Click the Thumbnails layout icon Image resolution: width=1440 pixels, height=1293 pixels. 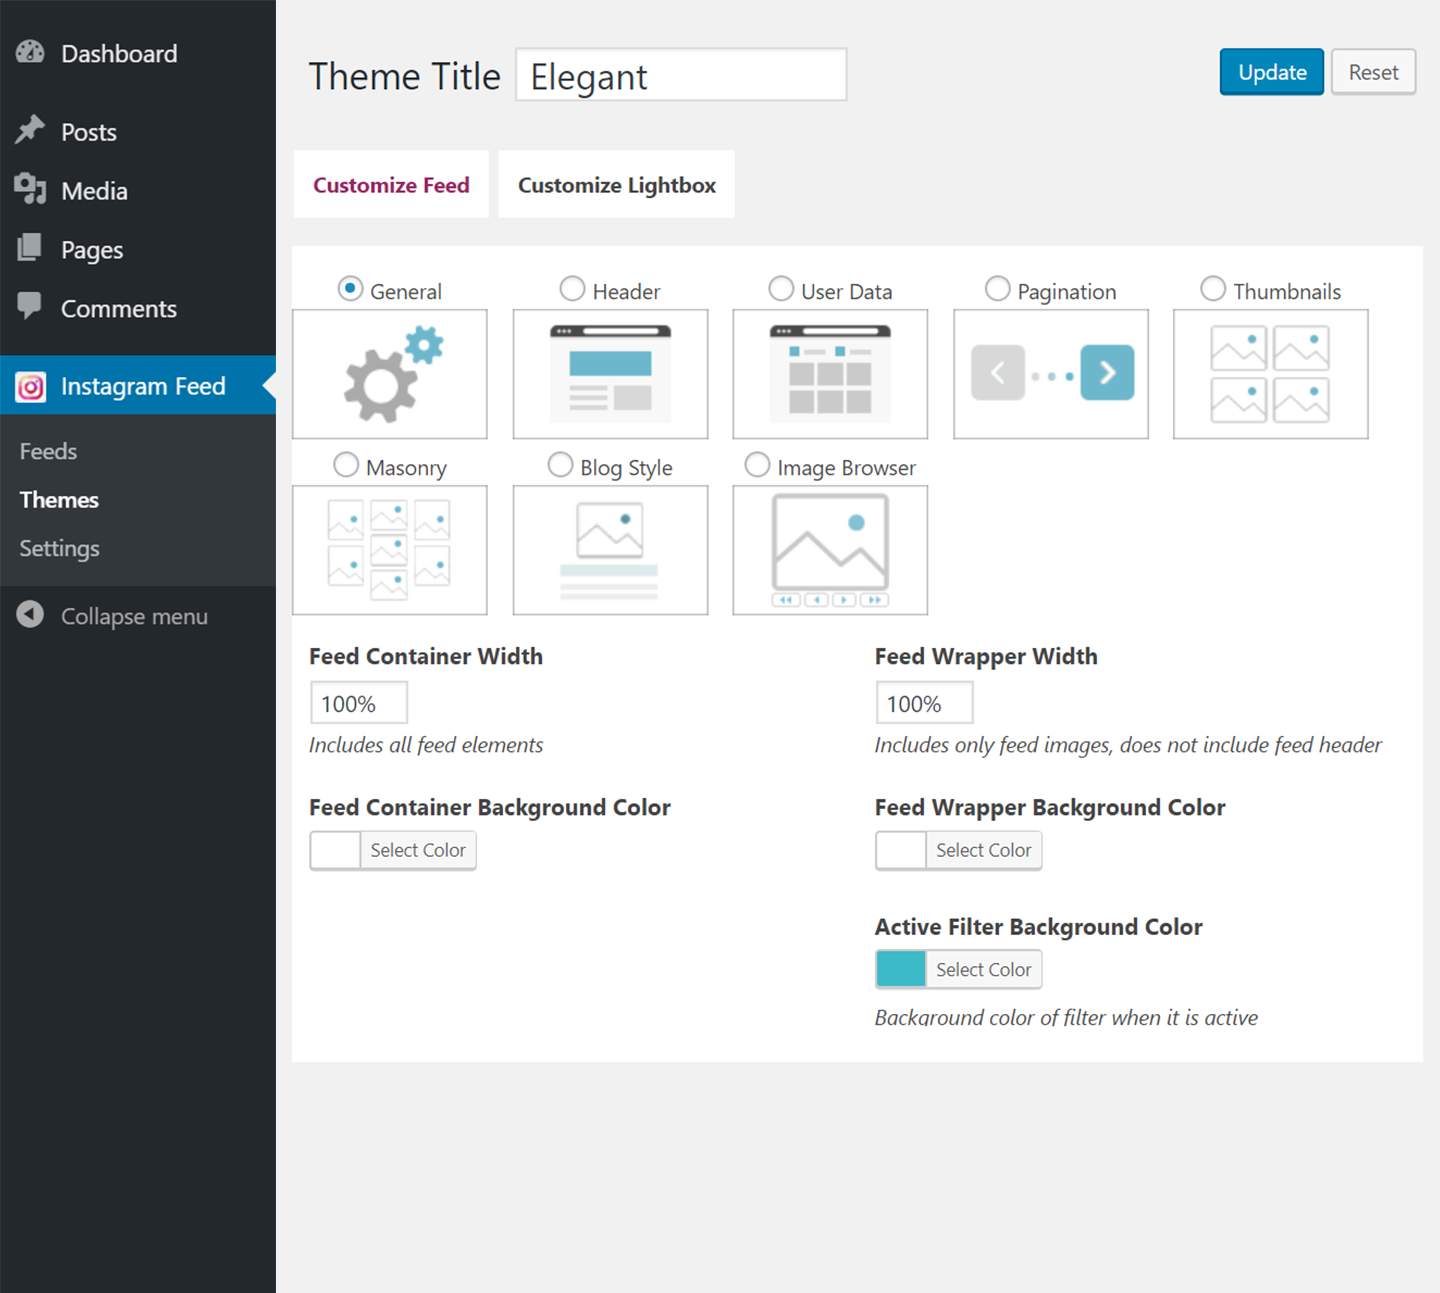[x=1270, y=374]
